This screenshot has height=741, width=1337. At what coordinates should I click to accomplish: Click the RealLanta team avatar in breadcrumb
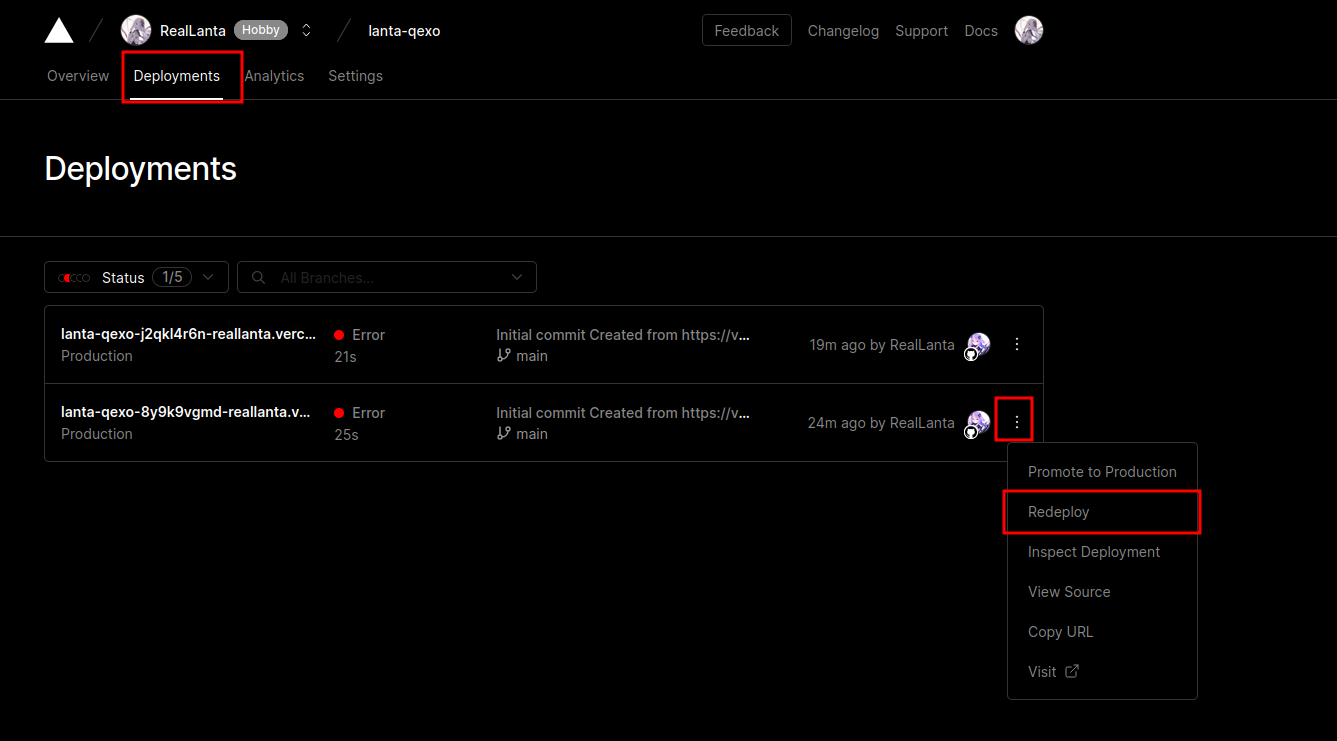(x=136, y=31)
